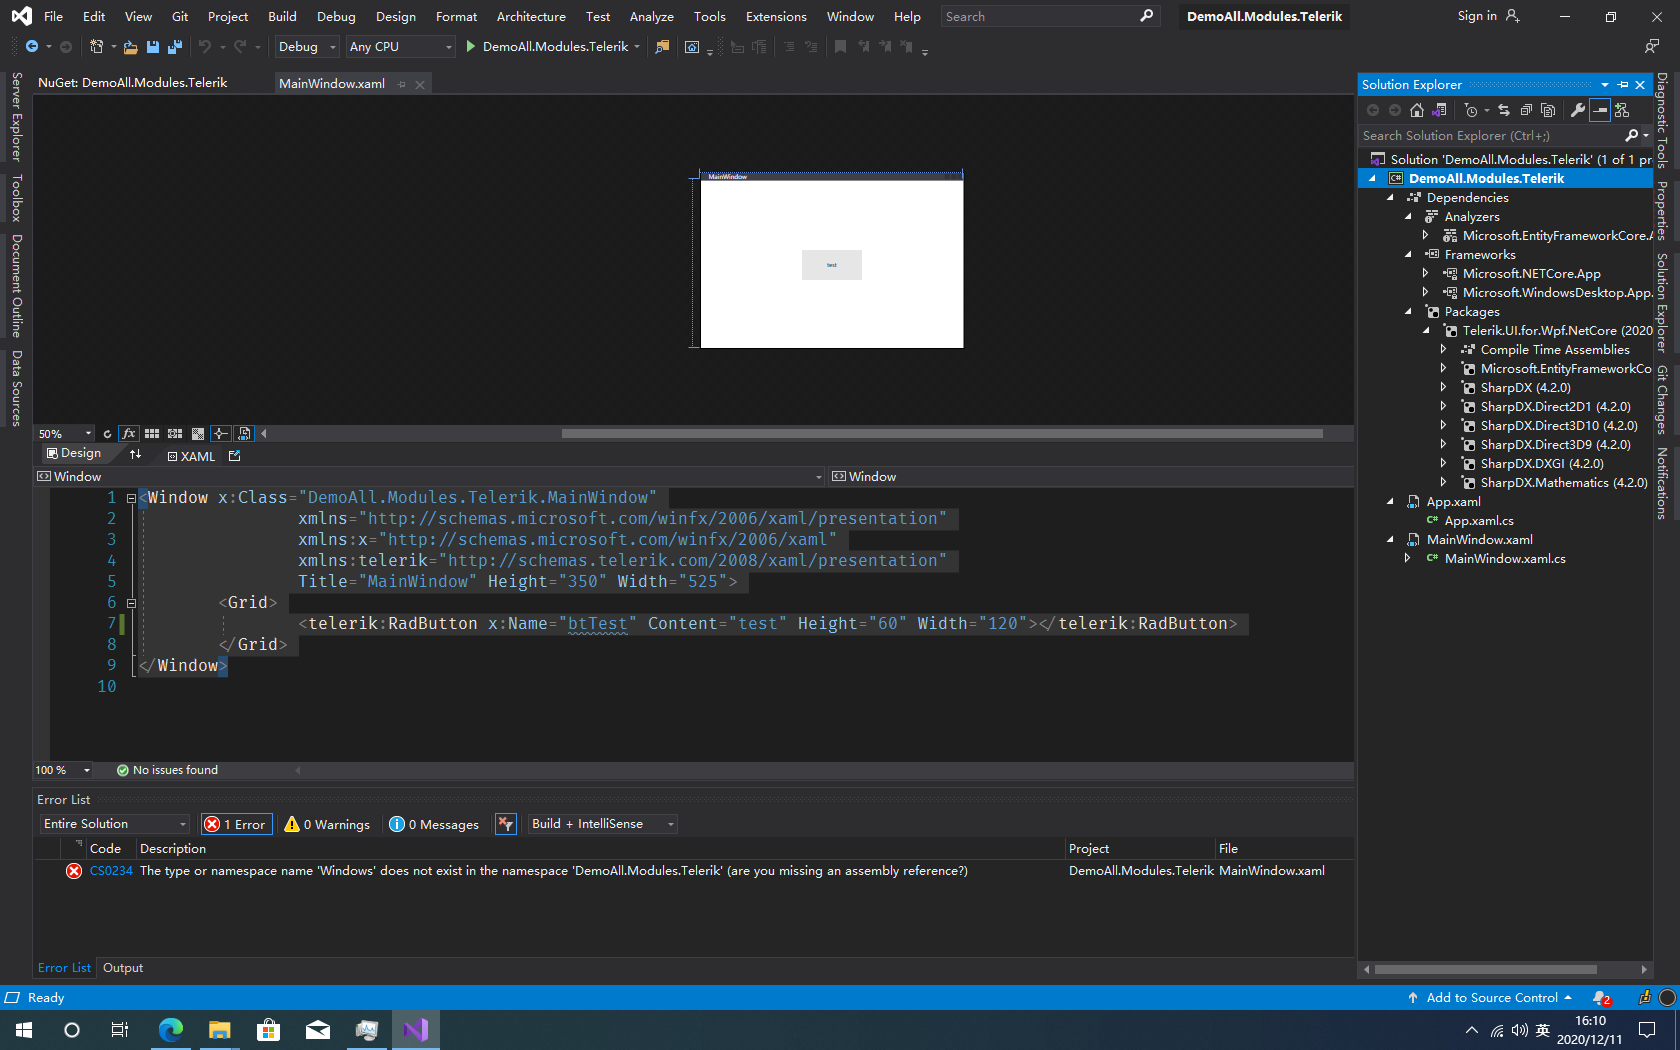Click the clear filter icon in Error List
Image resolution: width=1680 pixels, height=1050 pixels.
pos(506,824)
